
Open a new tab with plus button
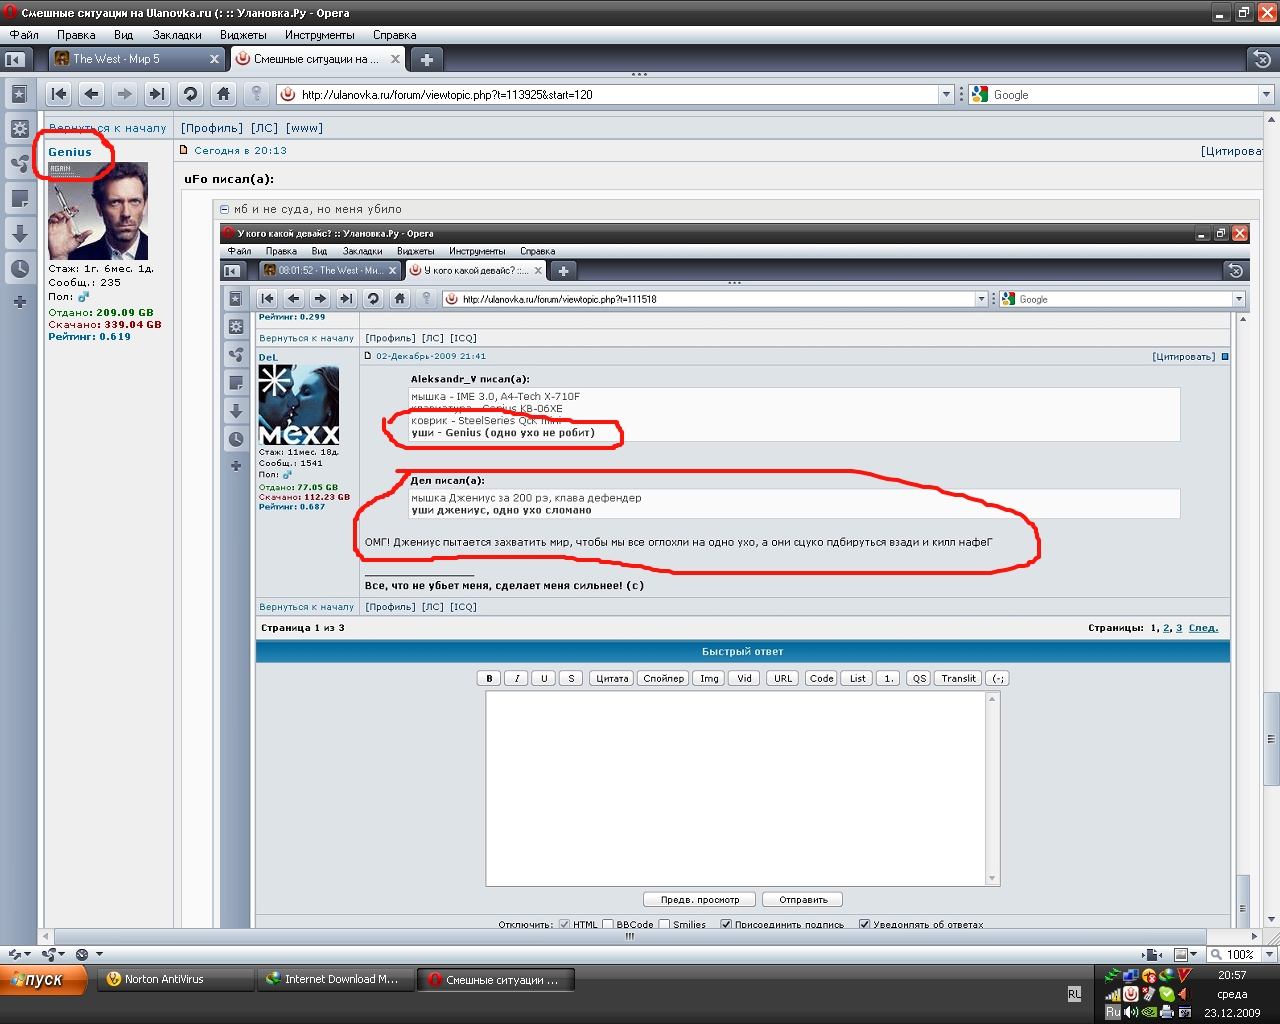[426, 60]
